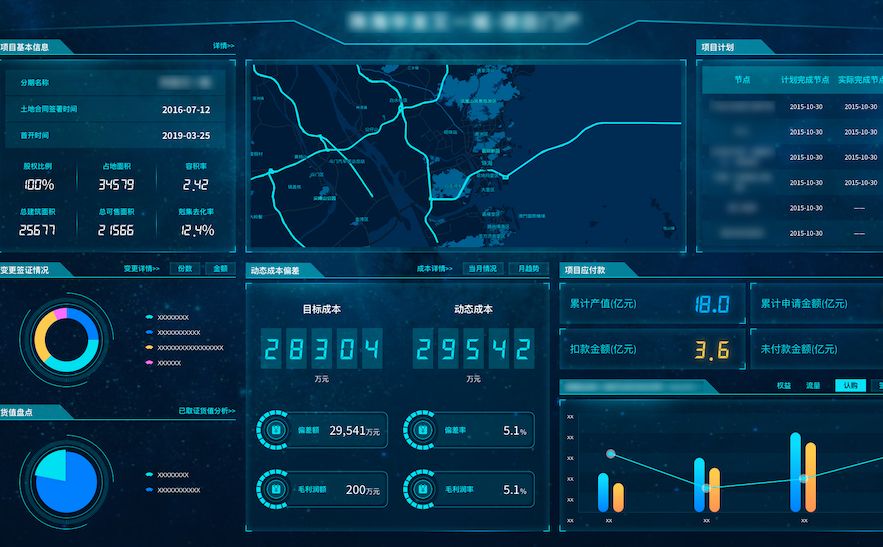Viewport: 883px width, 547px height.
Task: Toggle the 金额 view in 变更签证情况
Action: (219, 269)
